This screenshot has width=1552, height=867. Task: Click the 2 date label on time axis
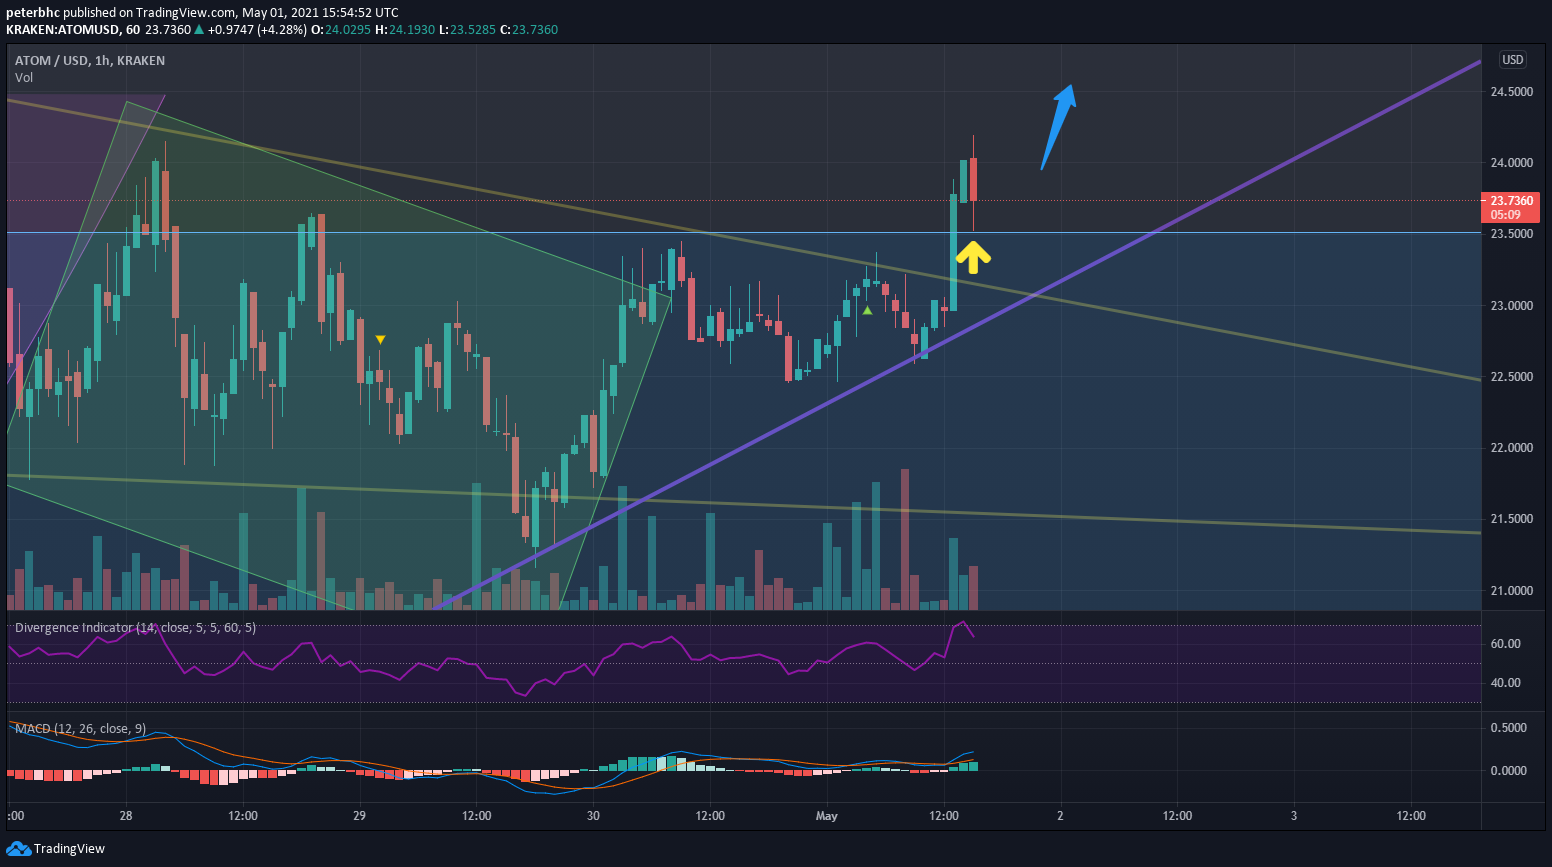(1061, 816)
